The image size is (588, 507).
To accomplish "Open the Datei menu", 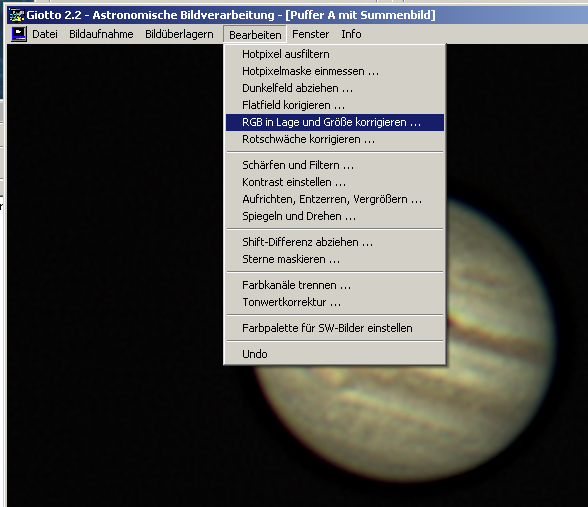I will tap(45, 34).
